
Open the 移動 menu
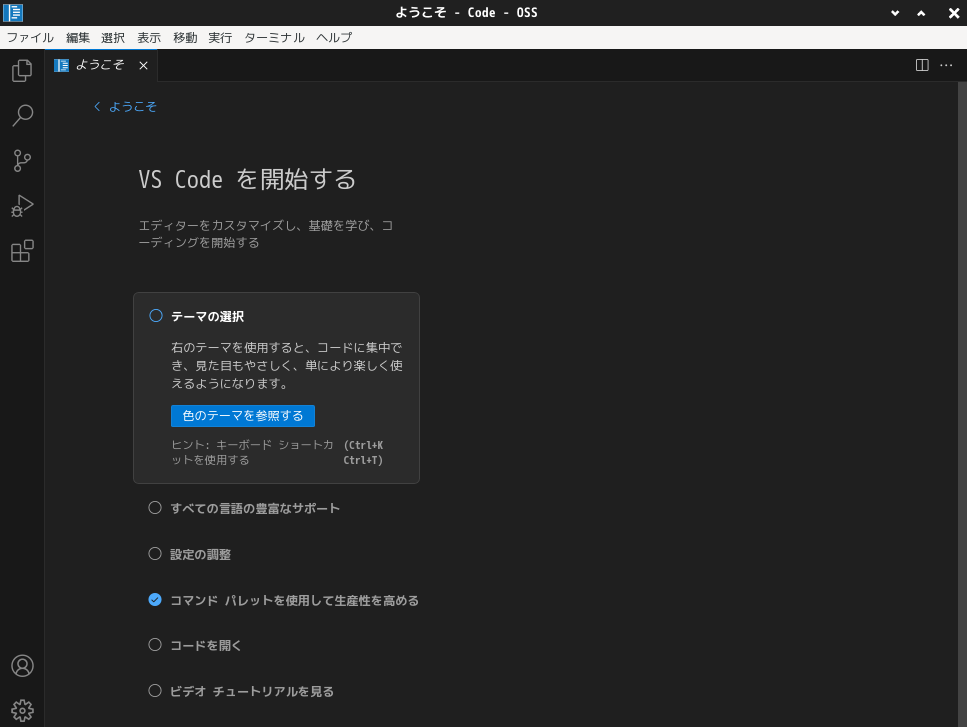point(185,38)
